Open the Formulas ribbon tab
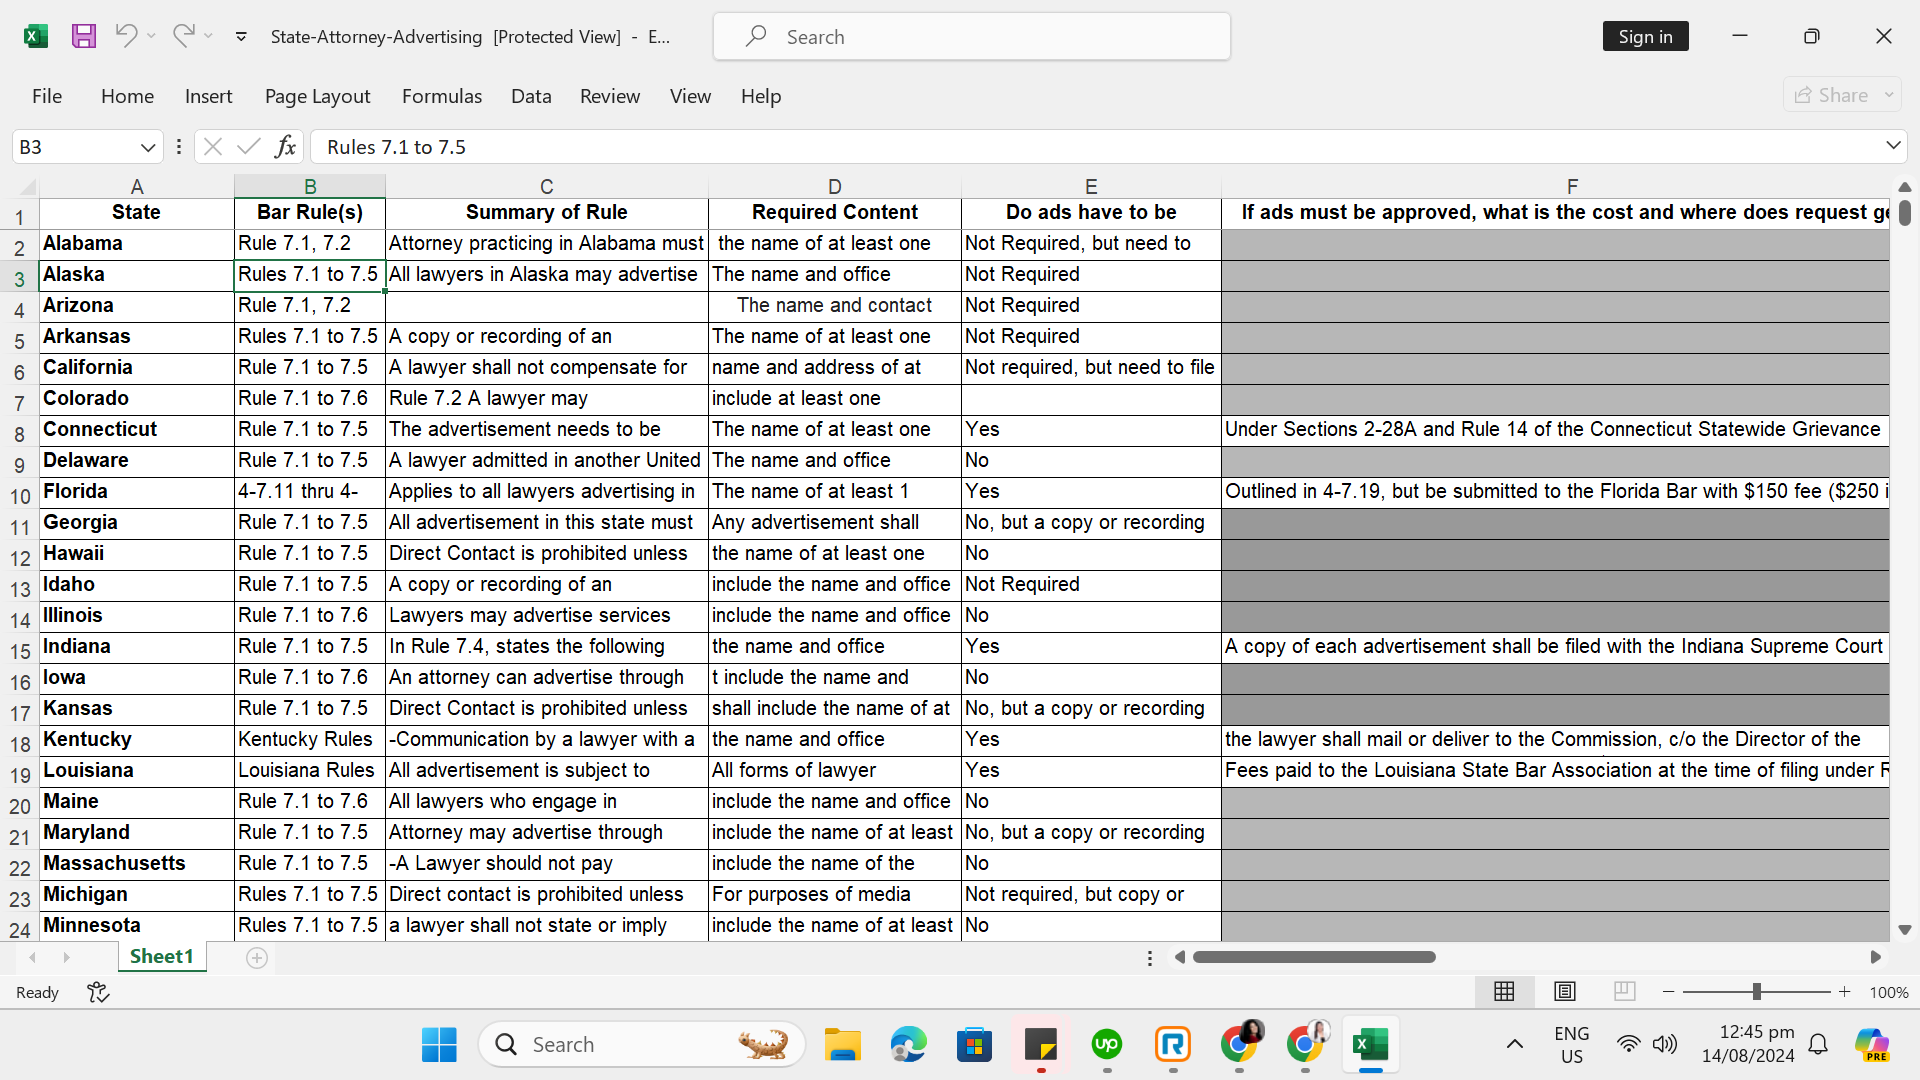Screen dimensions: 1920x1080 point(441,96)
